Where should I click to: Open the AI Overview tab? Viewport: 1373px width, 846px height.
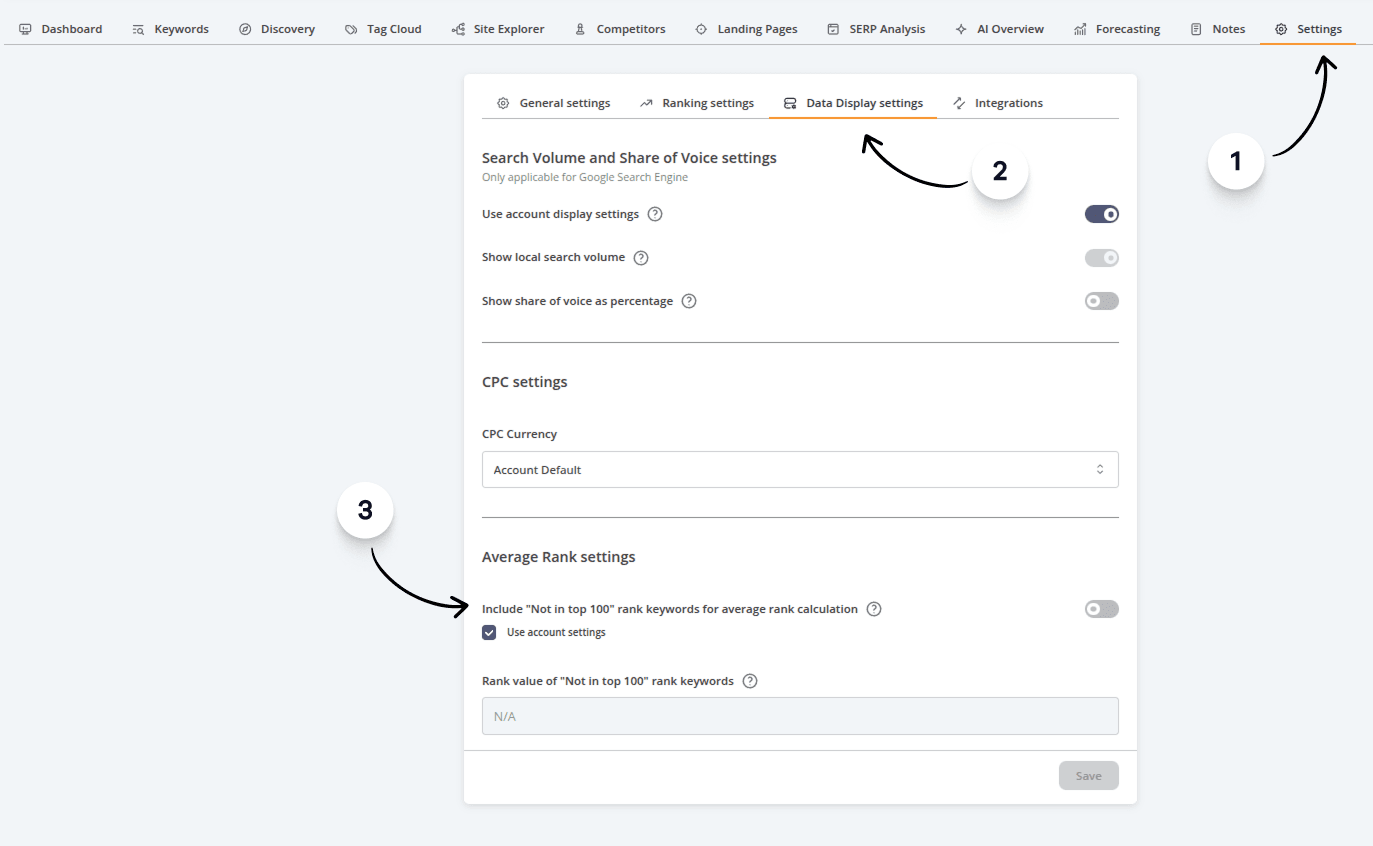1000,29
